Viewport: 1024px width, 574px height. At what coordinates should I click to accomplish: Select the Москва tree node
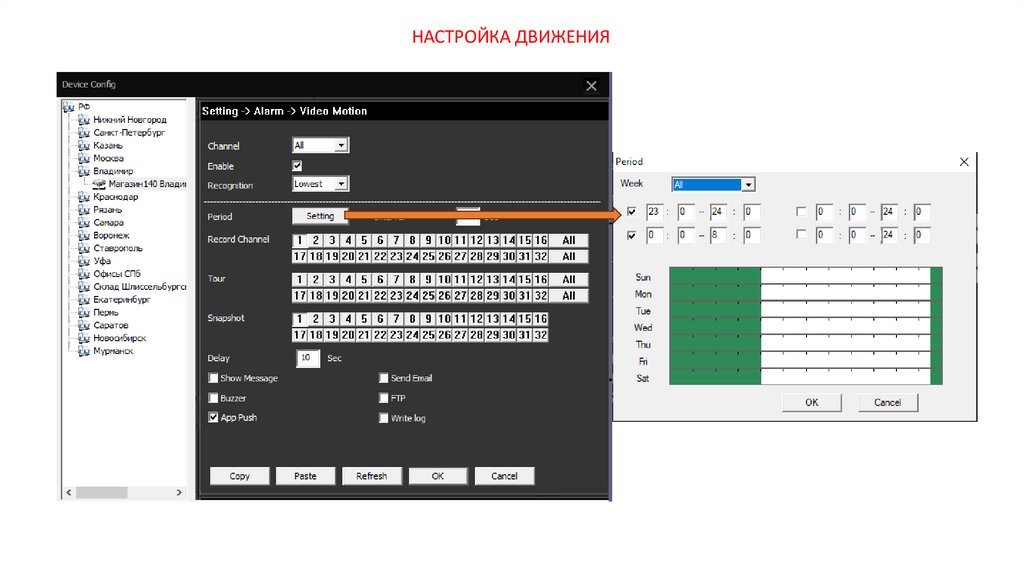108,158
